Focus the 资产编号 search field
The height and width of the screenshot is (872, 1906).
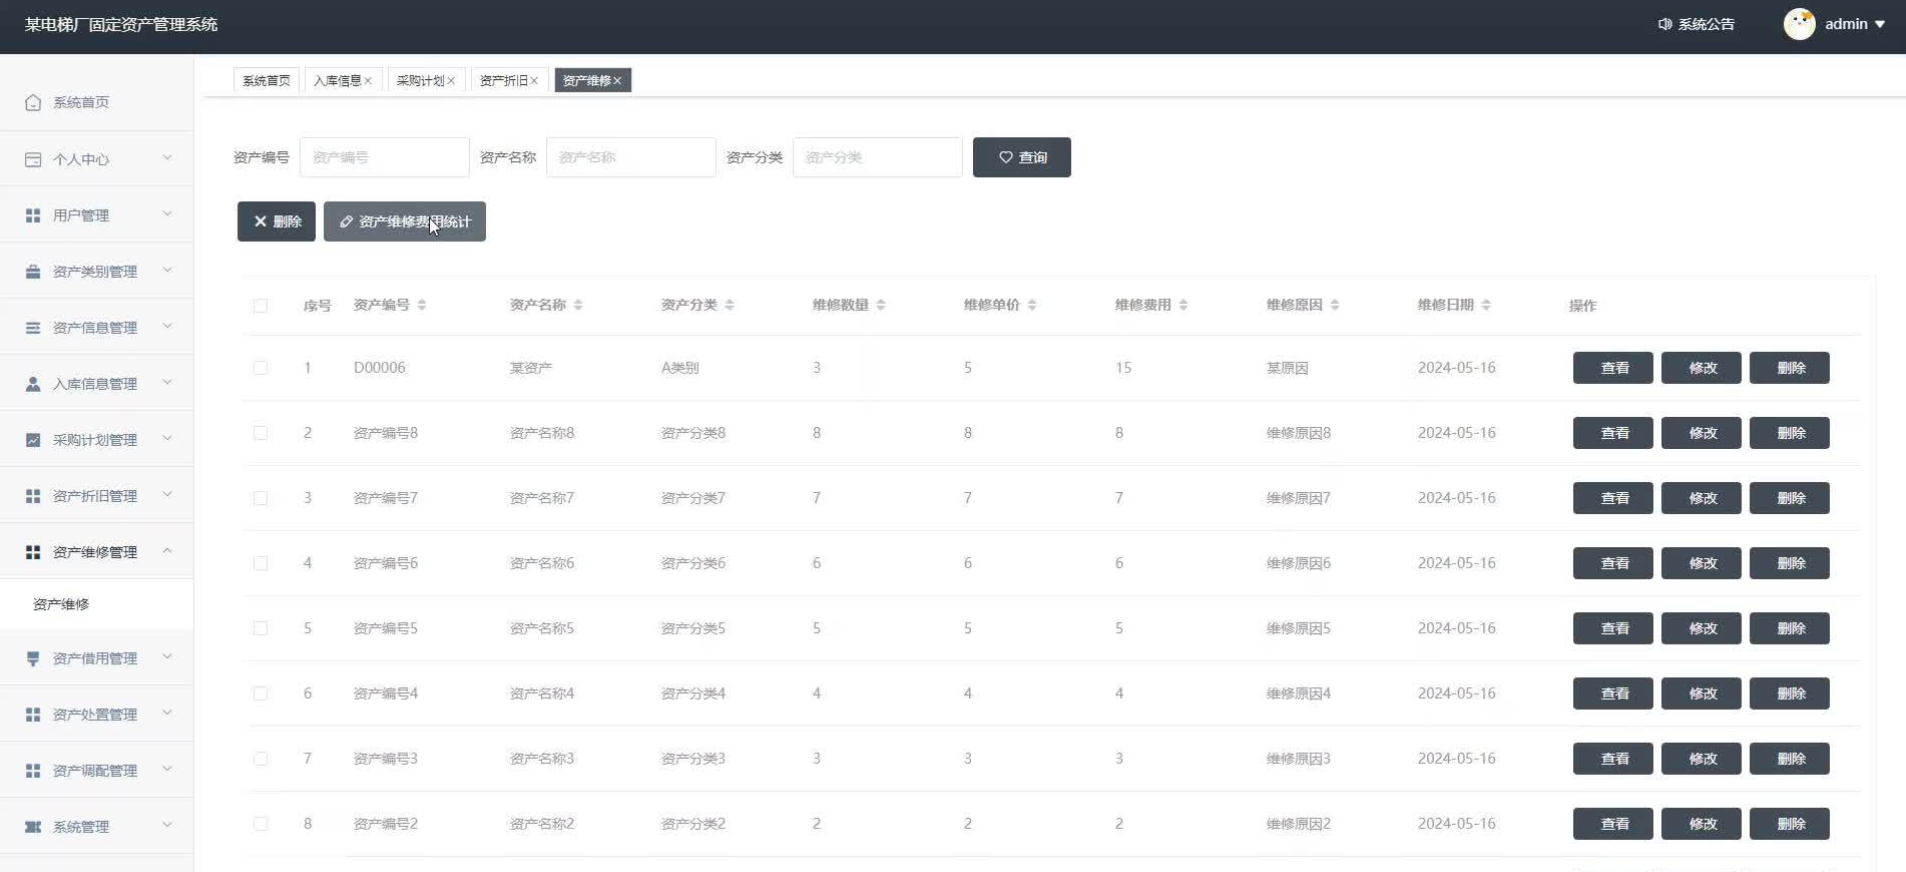[x=384, y=157]
